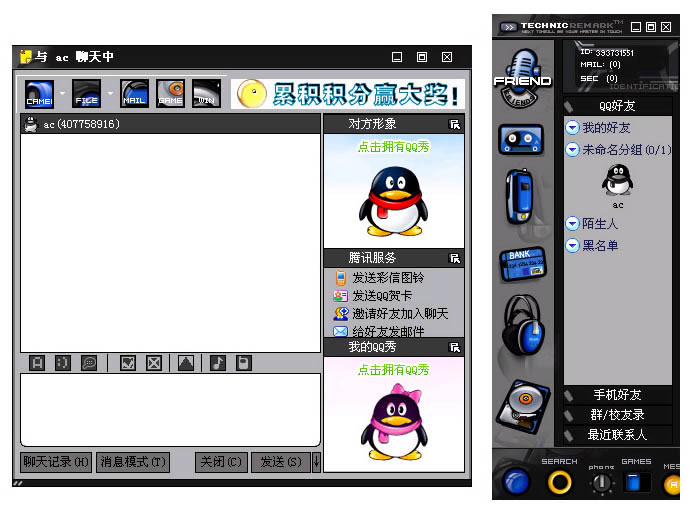Viewport: 695px width, 517px height.
Task: Click the phone dial knob
Action: point(601,483)
